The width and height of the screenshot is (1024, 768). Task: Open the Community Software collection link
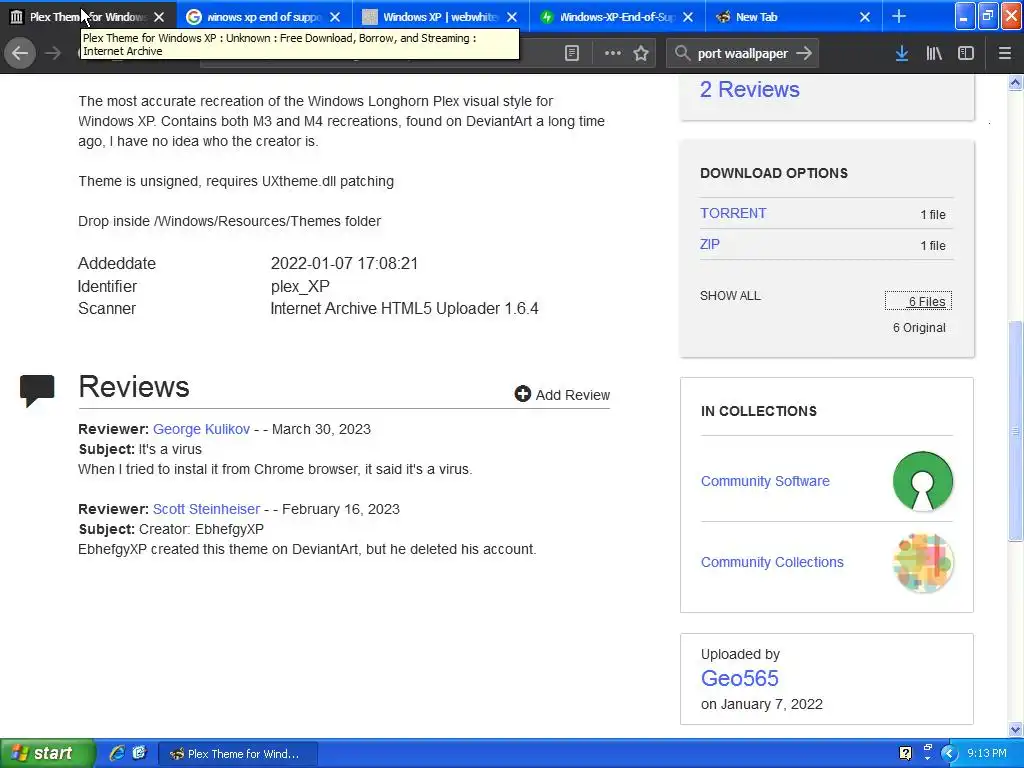(x=765, y=481)
